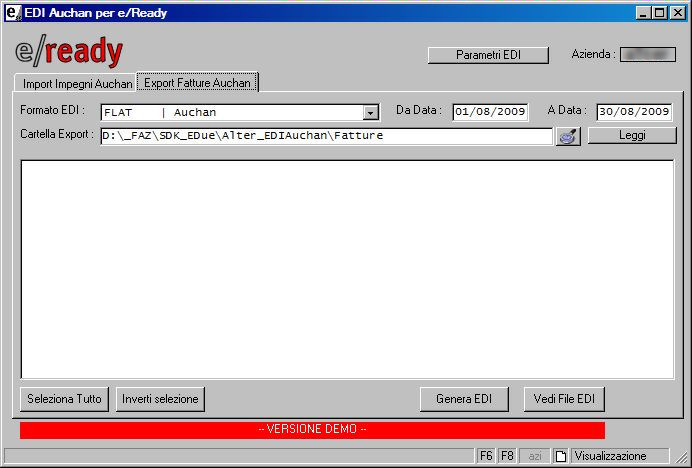Image resolution: width=692 pixels, height=468 pixels.
Task: Select the Export Fatture Auchan tab
Action: click(x=197, y=83)
